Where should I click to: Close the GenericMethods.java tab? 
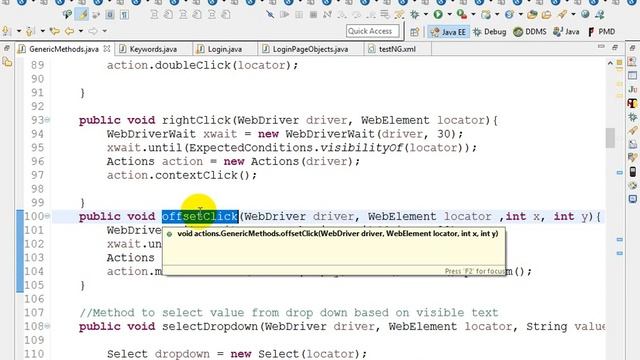click(107, 49)
